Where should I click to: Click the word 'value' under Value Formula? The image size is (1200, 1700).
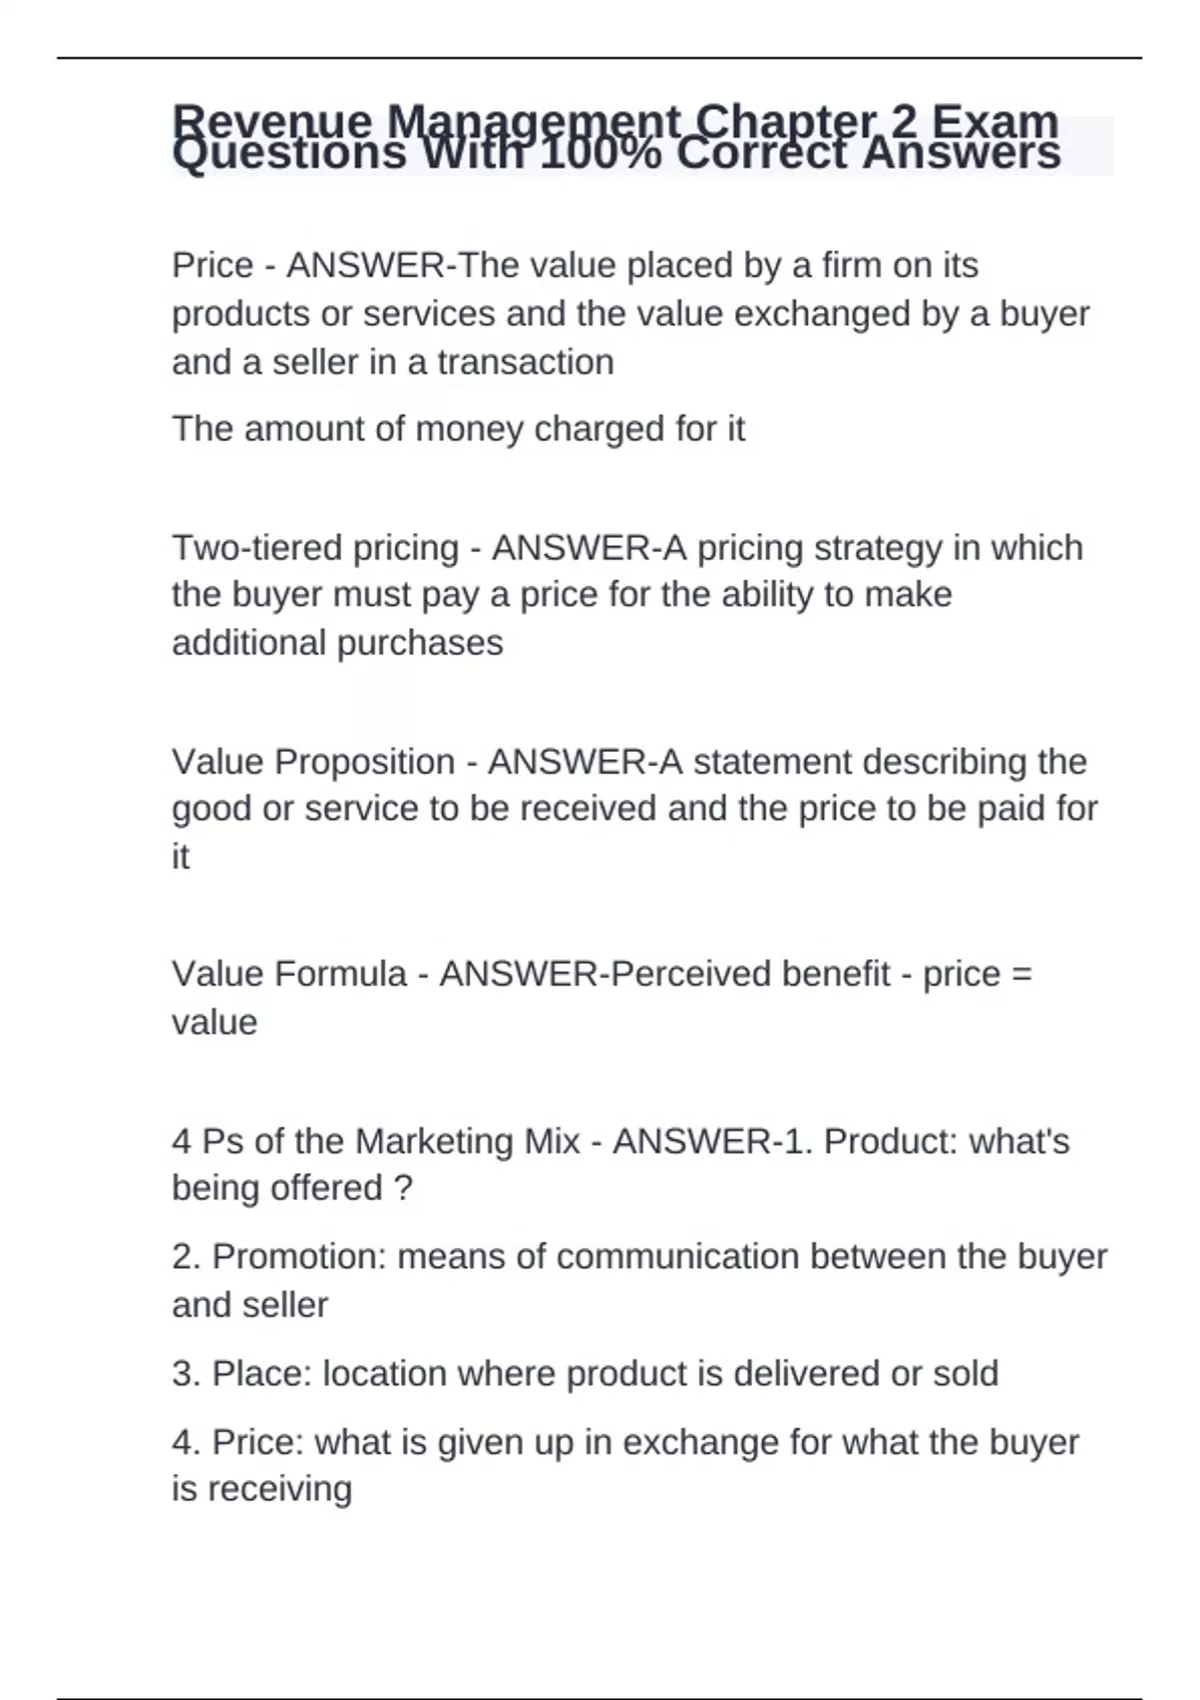click(214, 1022)
